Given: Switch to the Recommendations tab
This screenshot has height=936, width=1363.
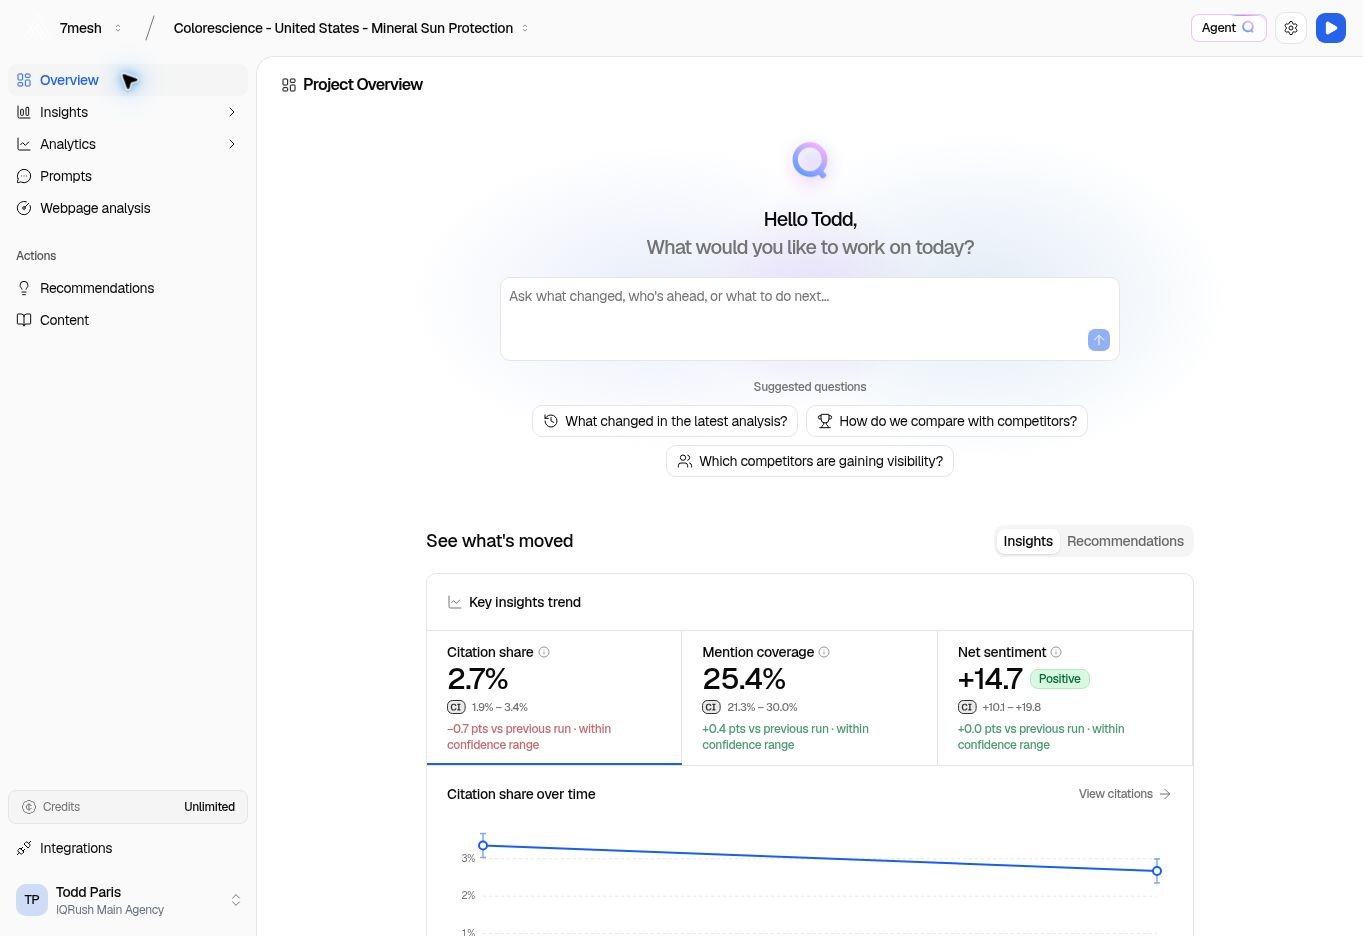Looking at the screenshot, I should pos(1125,541).
